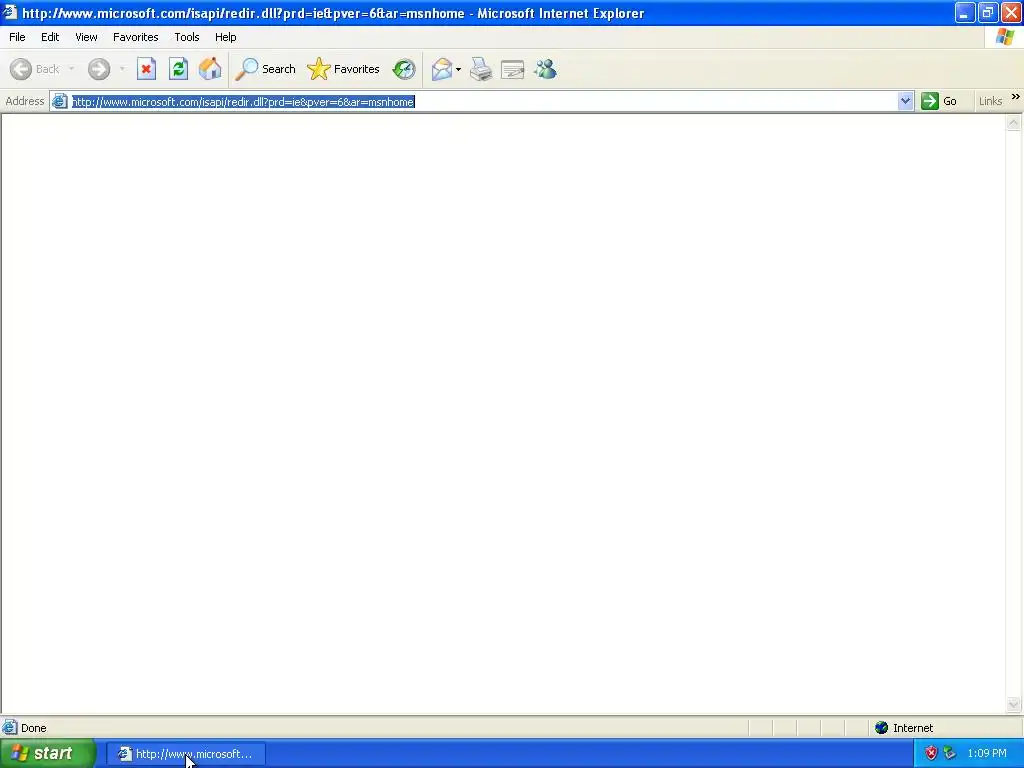Click the Back navigation button

(x=35, y=69)
